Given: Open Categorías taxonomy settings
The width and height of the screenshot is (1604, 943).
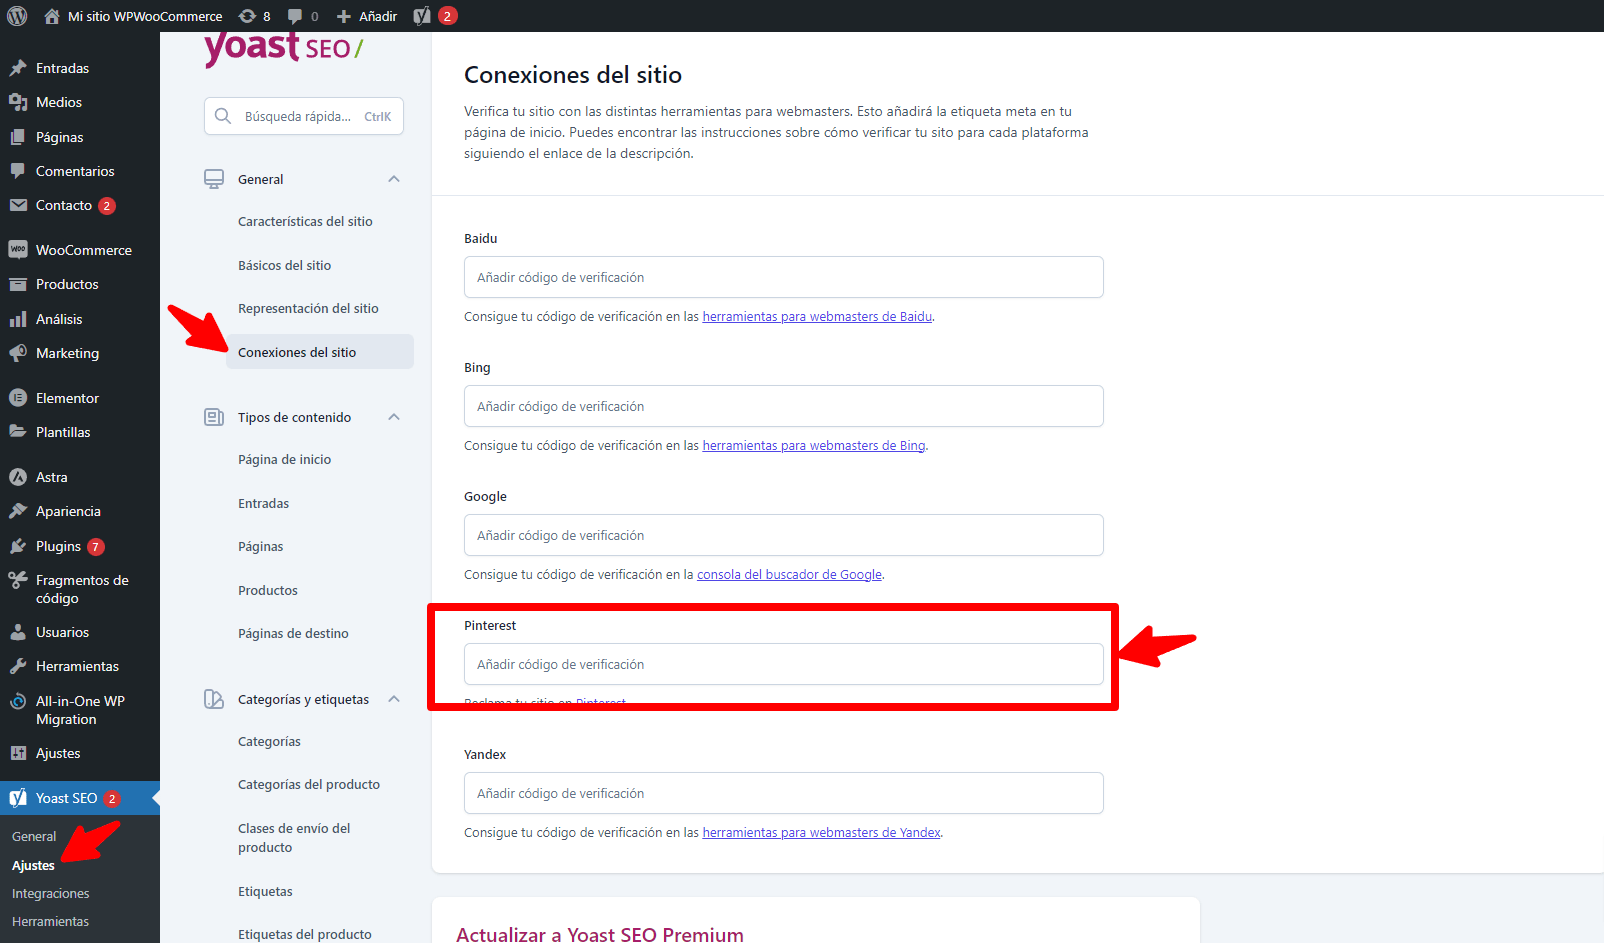Looking at the screenshot, I should [269, 742].
